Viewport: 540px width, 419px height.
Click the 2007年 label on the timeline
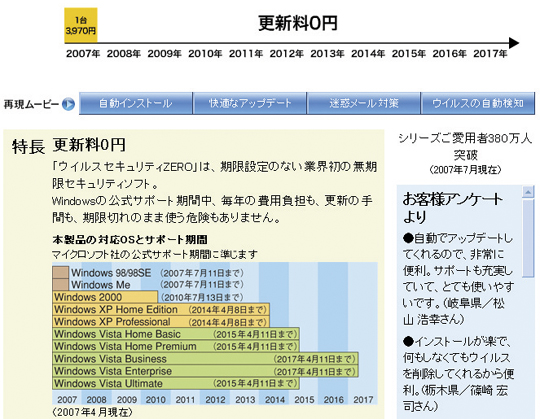click(x=83, y=54)
